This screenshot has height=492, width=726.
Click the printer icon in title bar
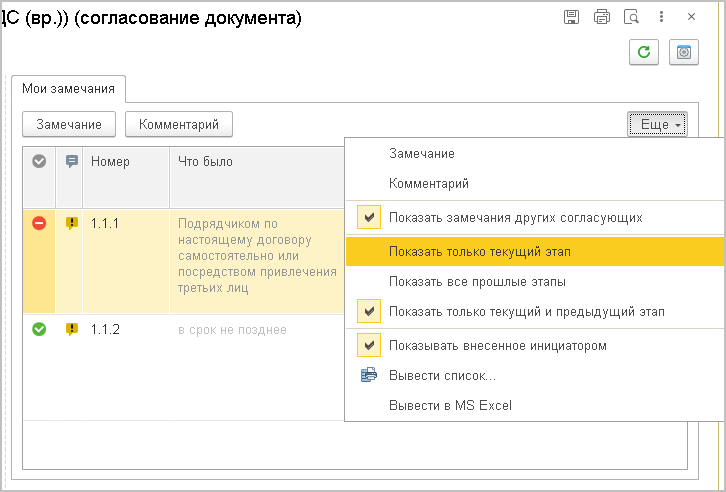[601, 17]
